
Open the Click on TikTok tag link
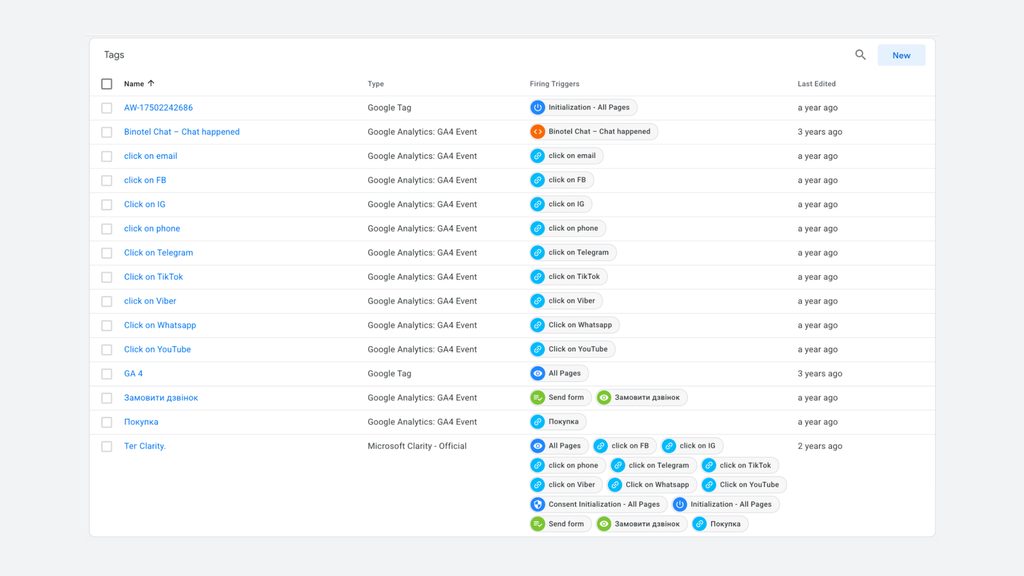[153, 277]
